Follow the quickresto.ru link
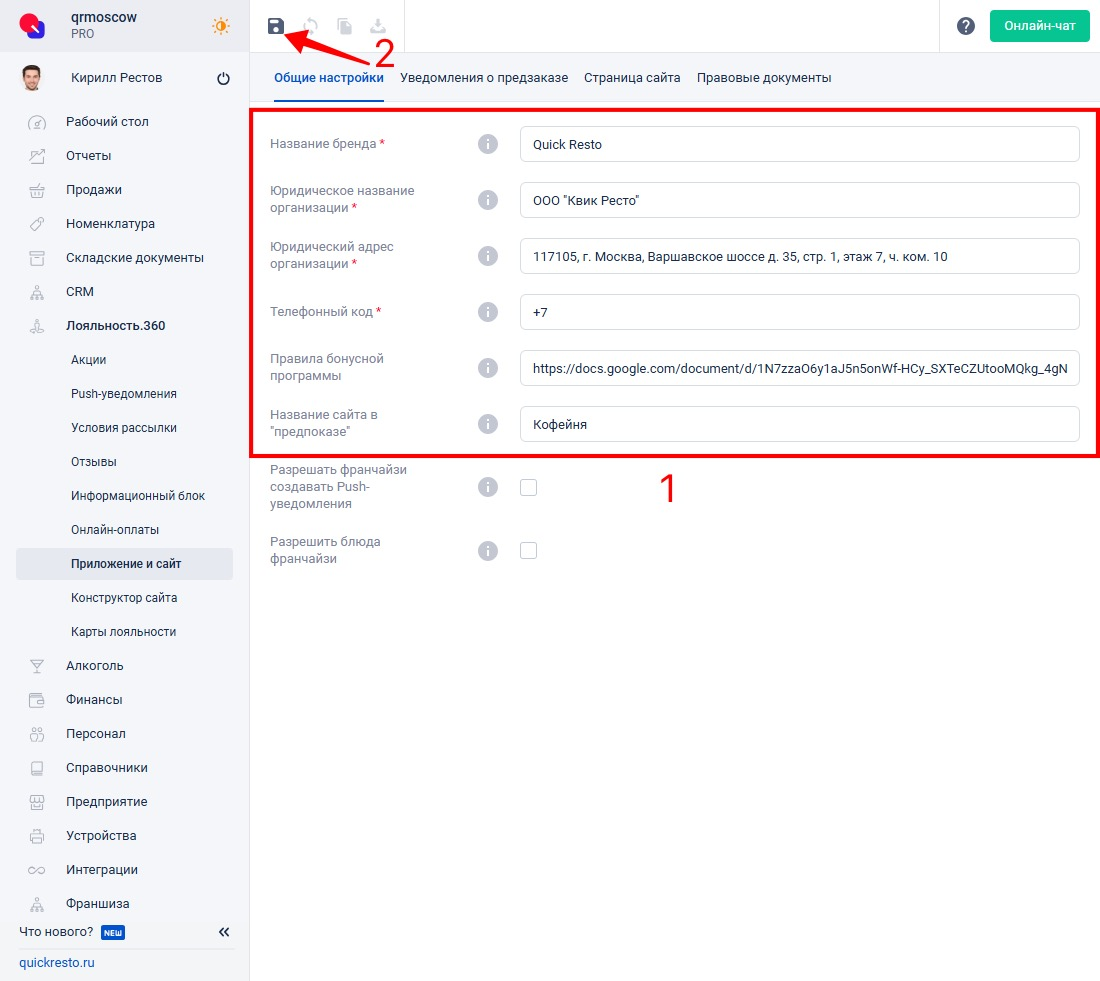The image size is (1100, 981). (x=57, y=963)
